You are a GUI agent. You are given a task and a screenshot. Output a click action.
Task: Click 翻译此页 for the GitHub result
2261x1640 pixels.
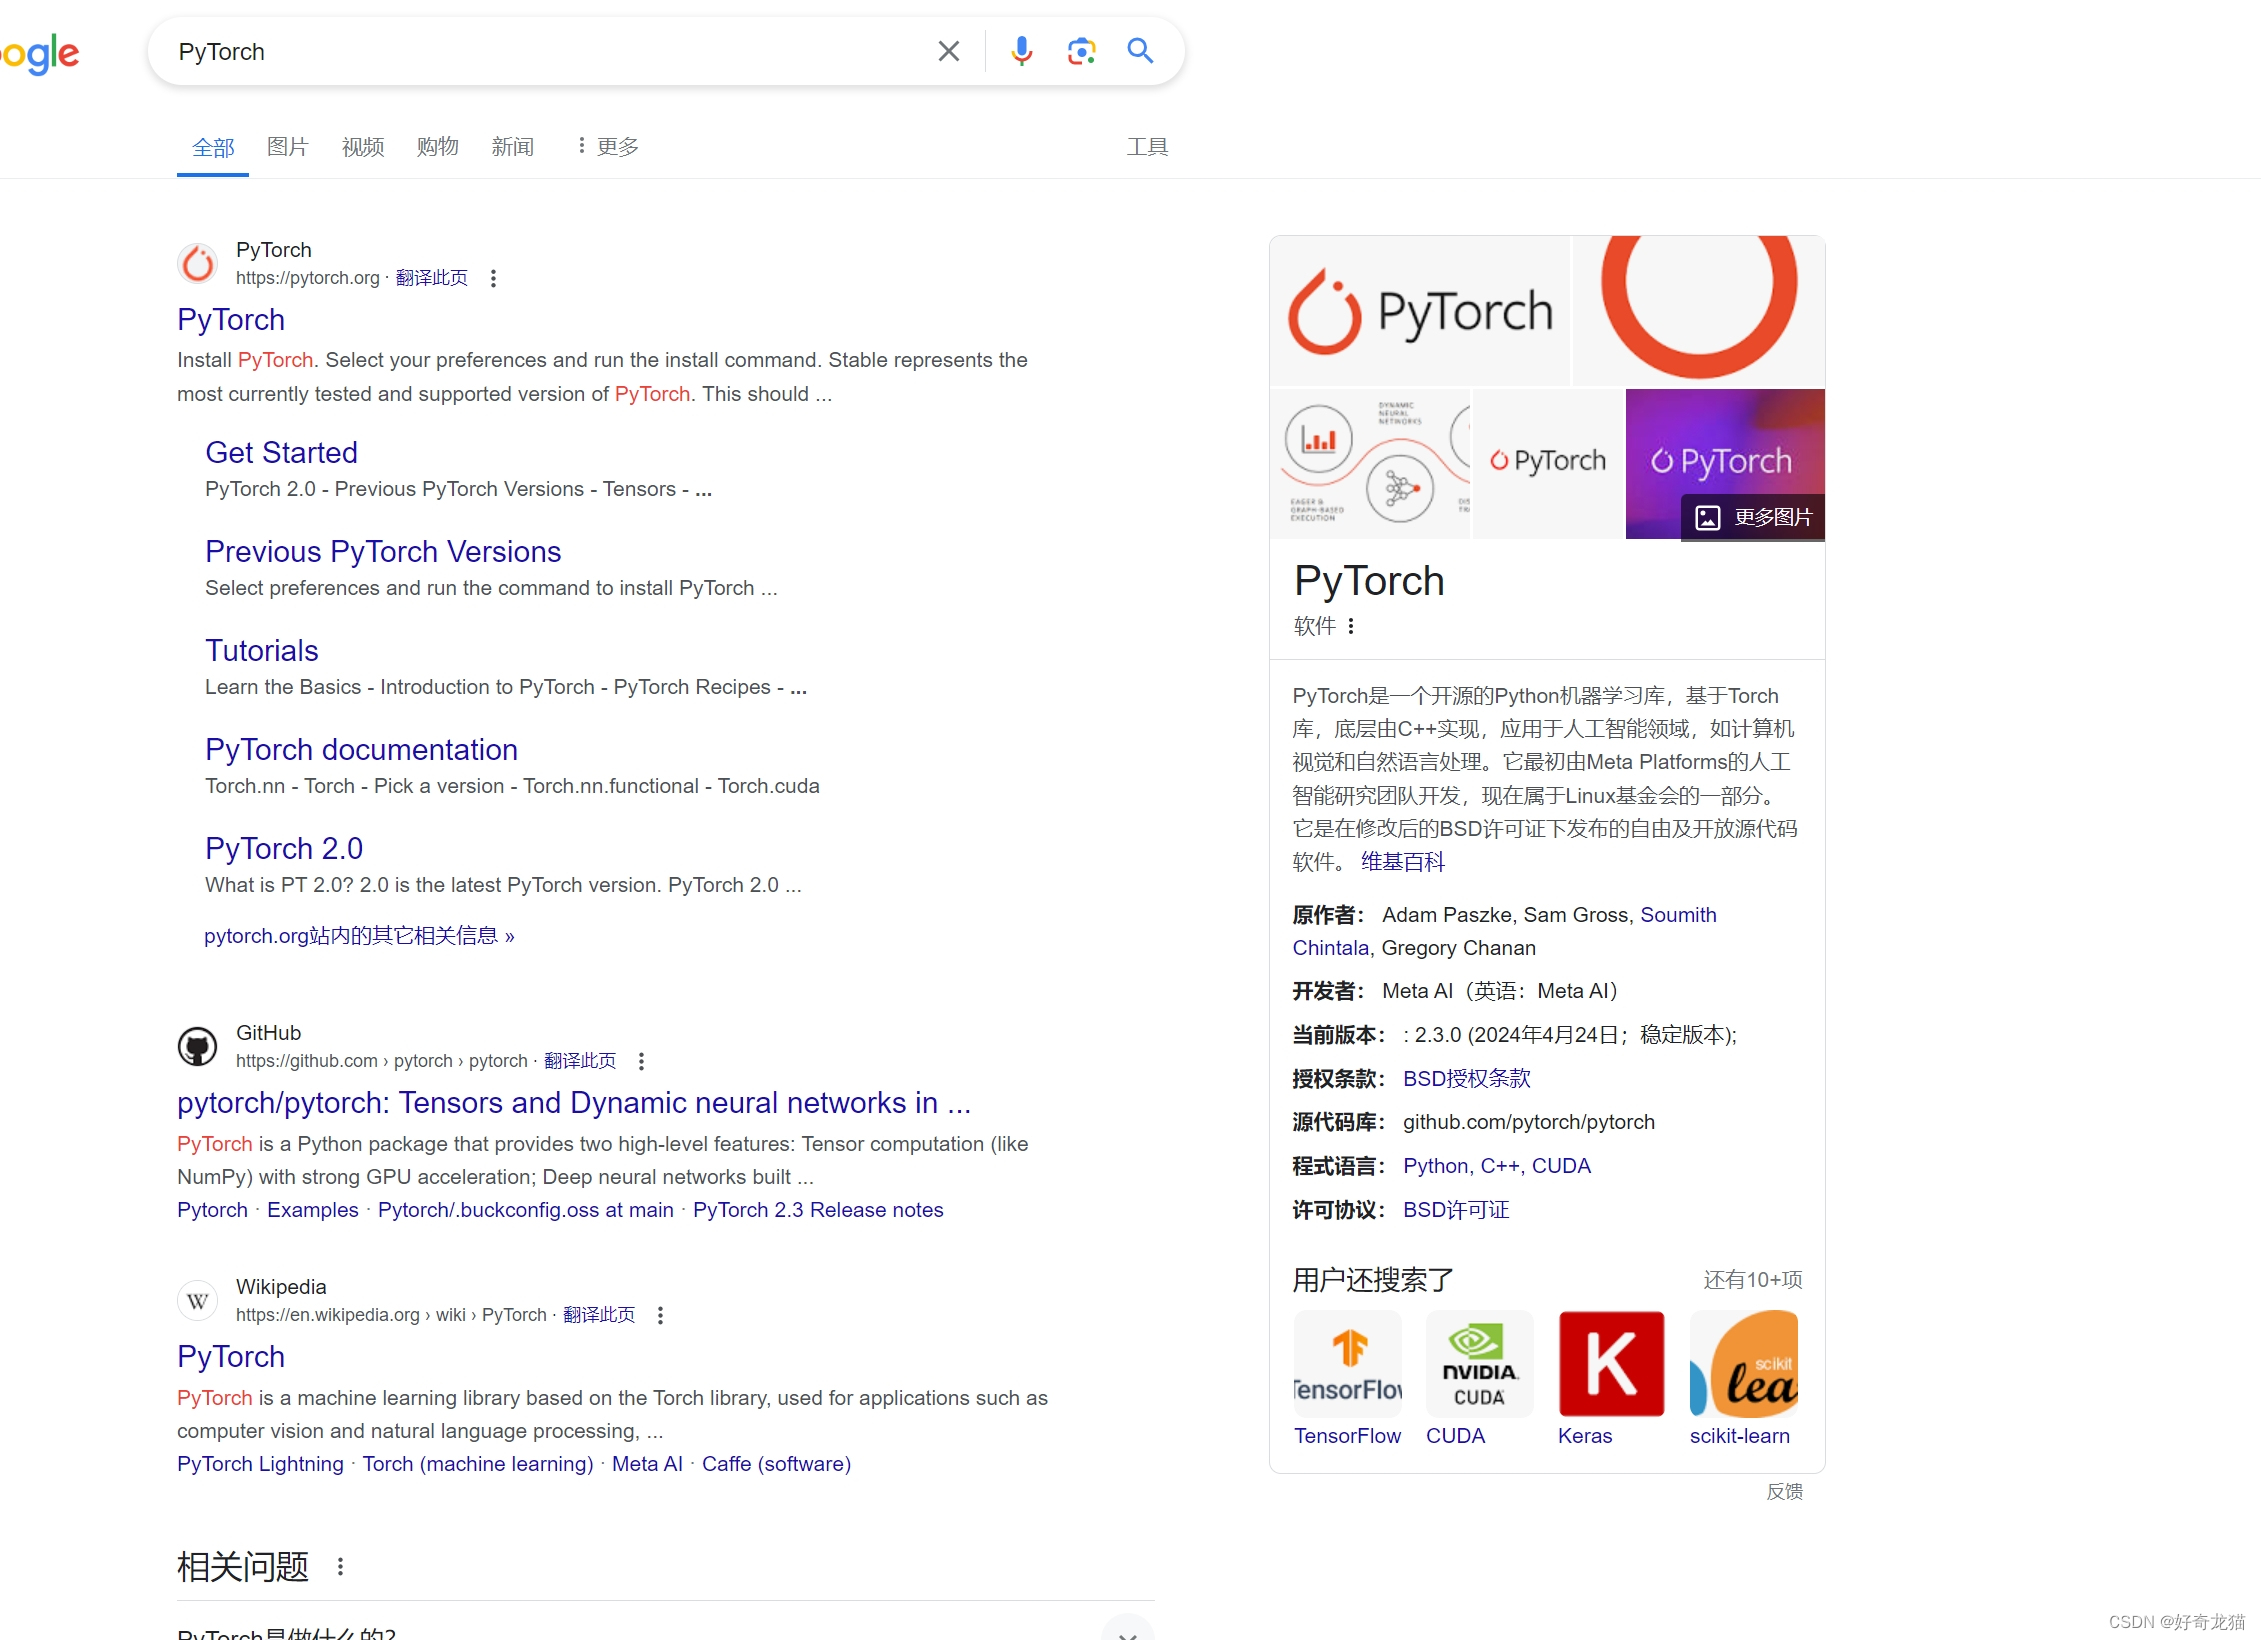[580, 1061]
